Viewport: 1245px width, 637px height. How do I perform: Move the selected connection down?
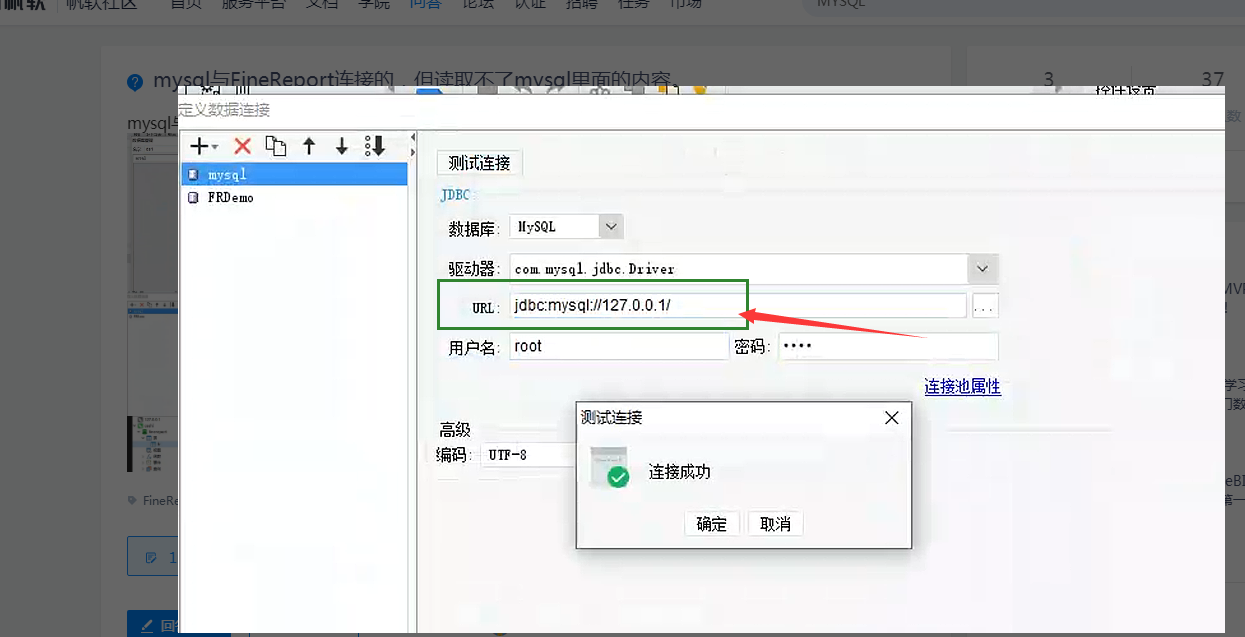(342, 146)
